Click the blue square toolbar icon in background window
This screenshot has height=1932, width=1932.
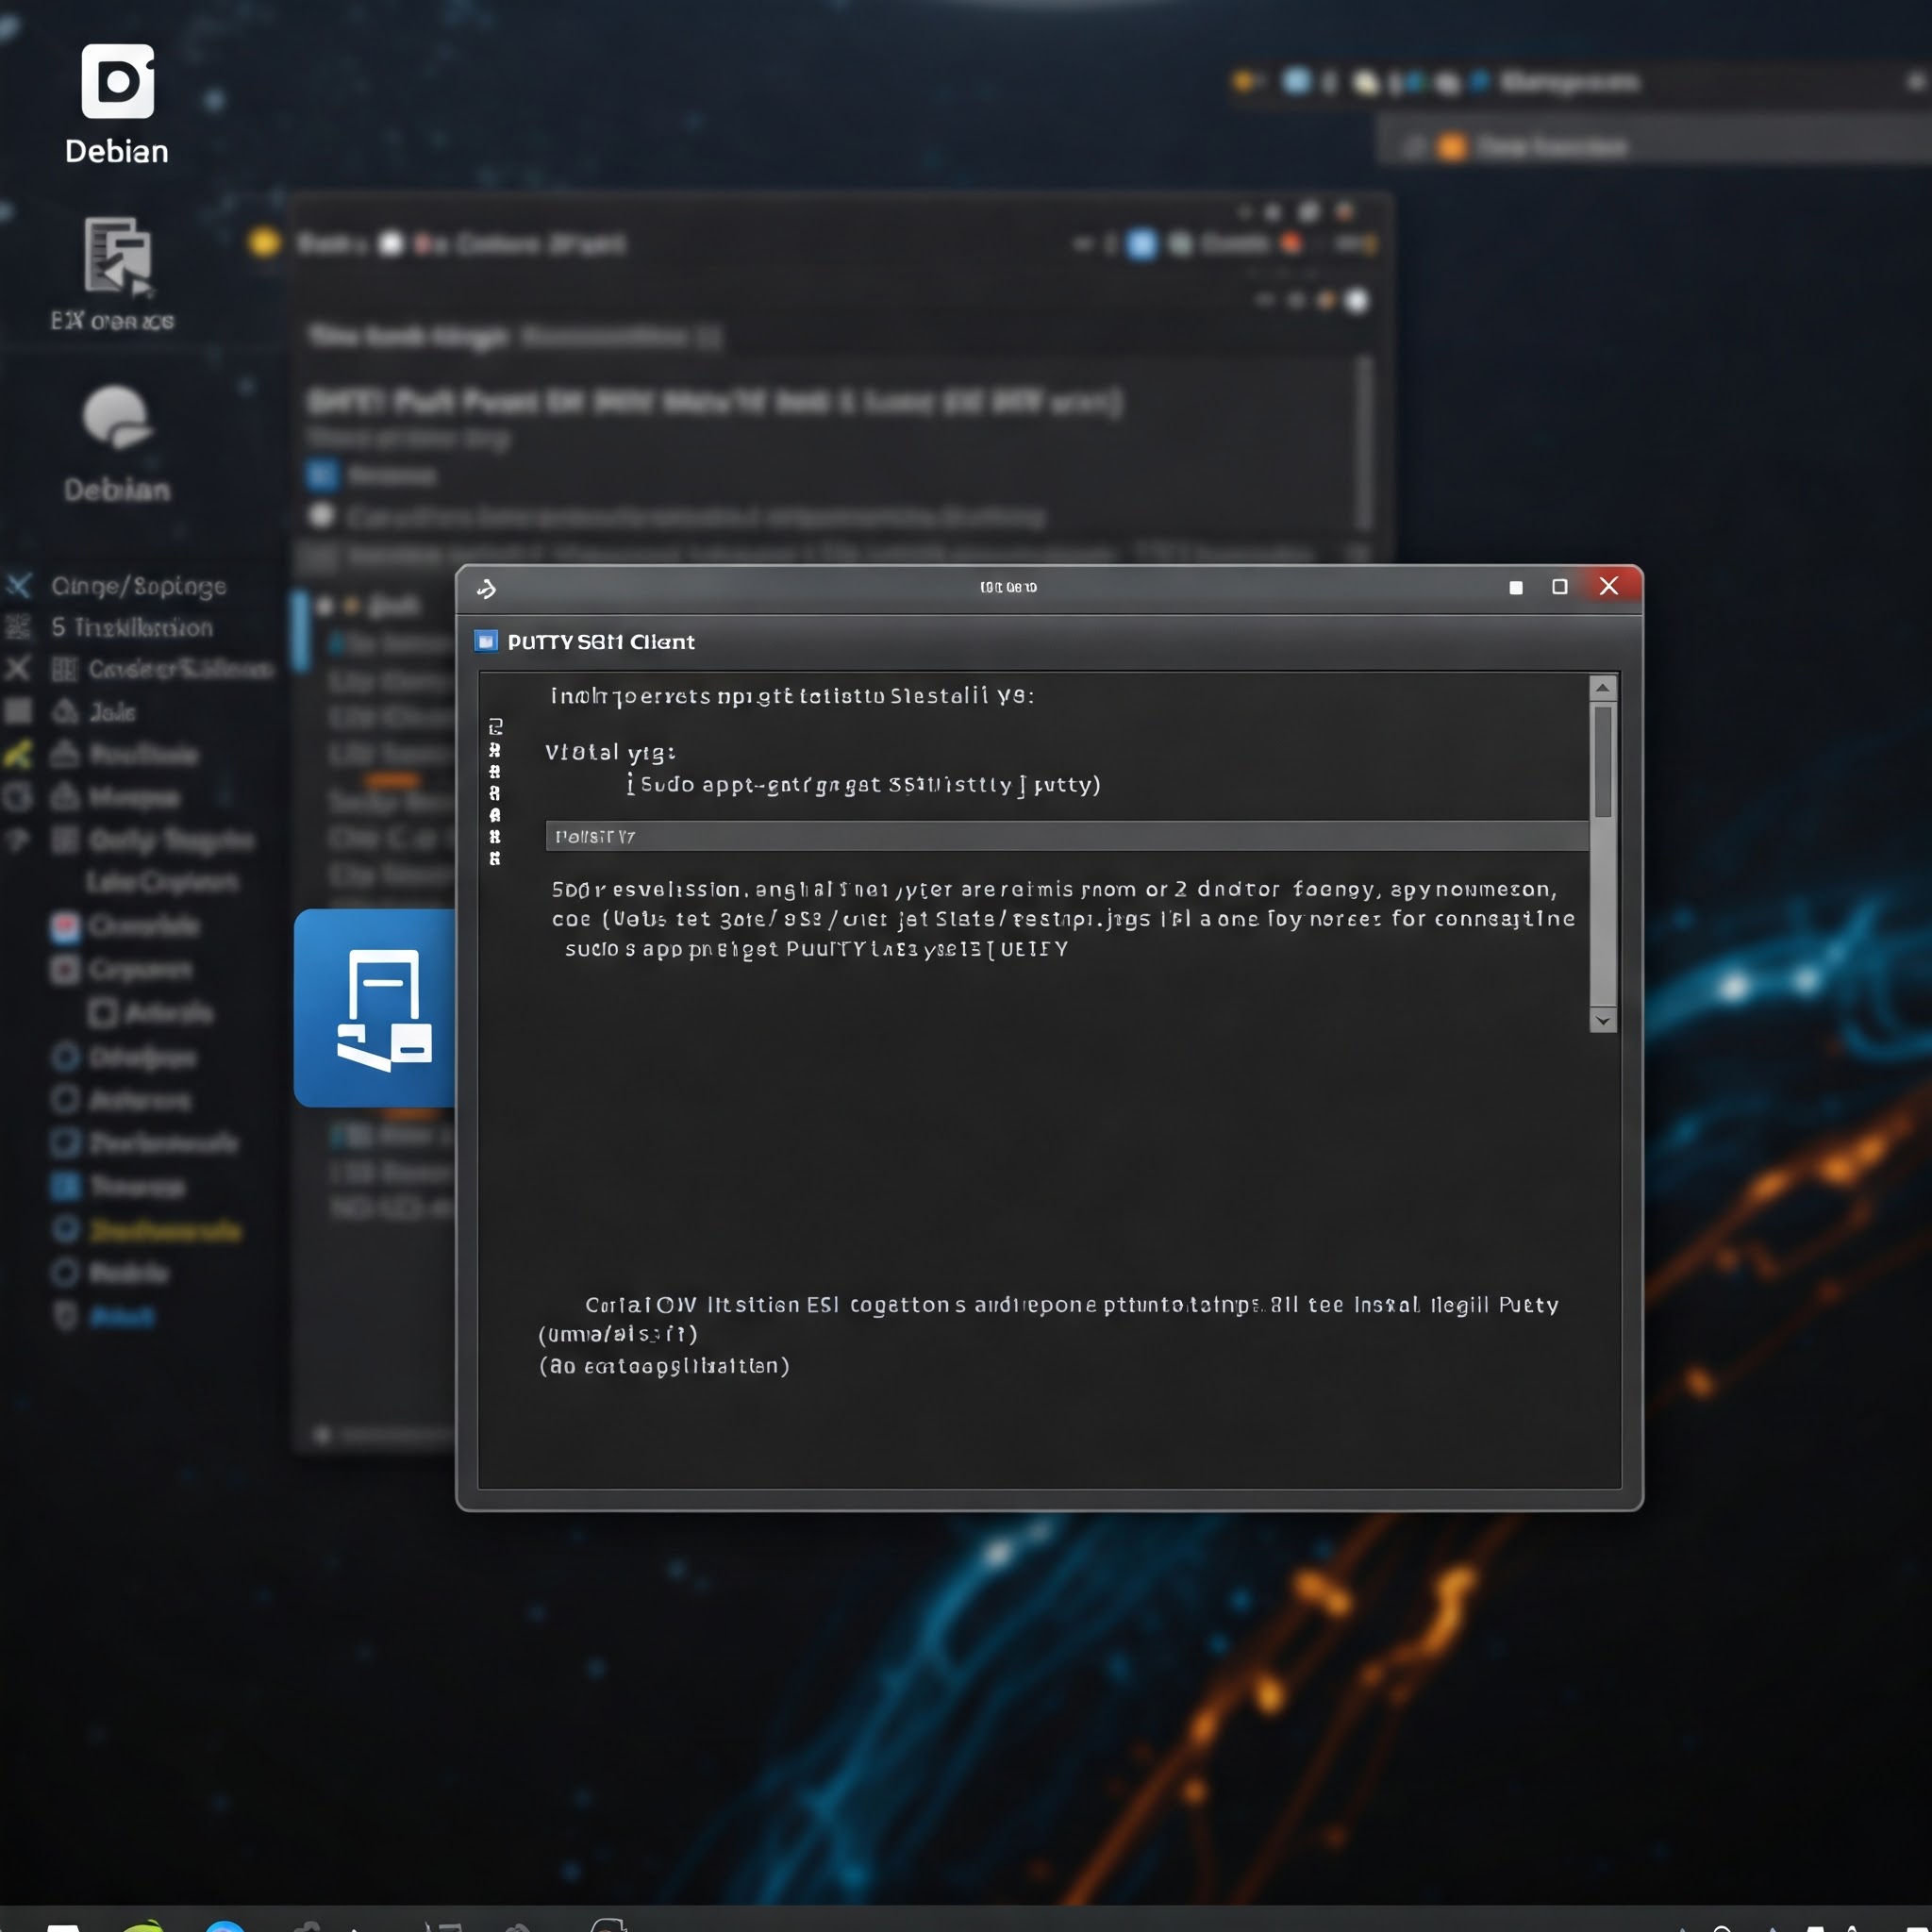point(1141,244)
